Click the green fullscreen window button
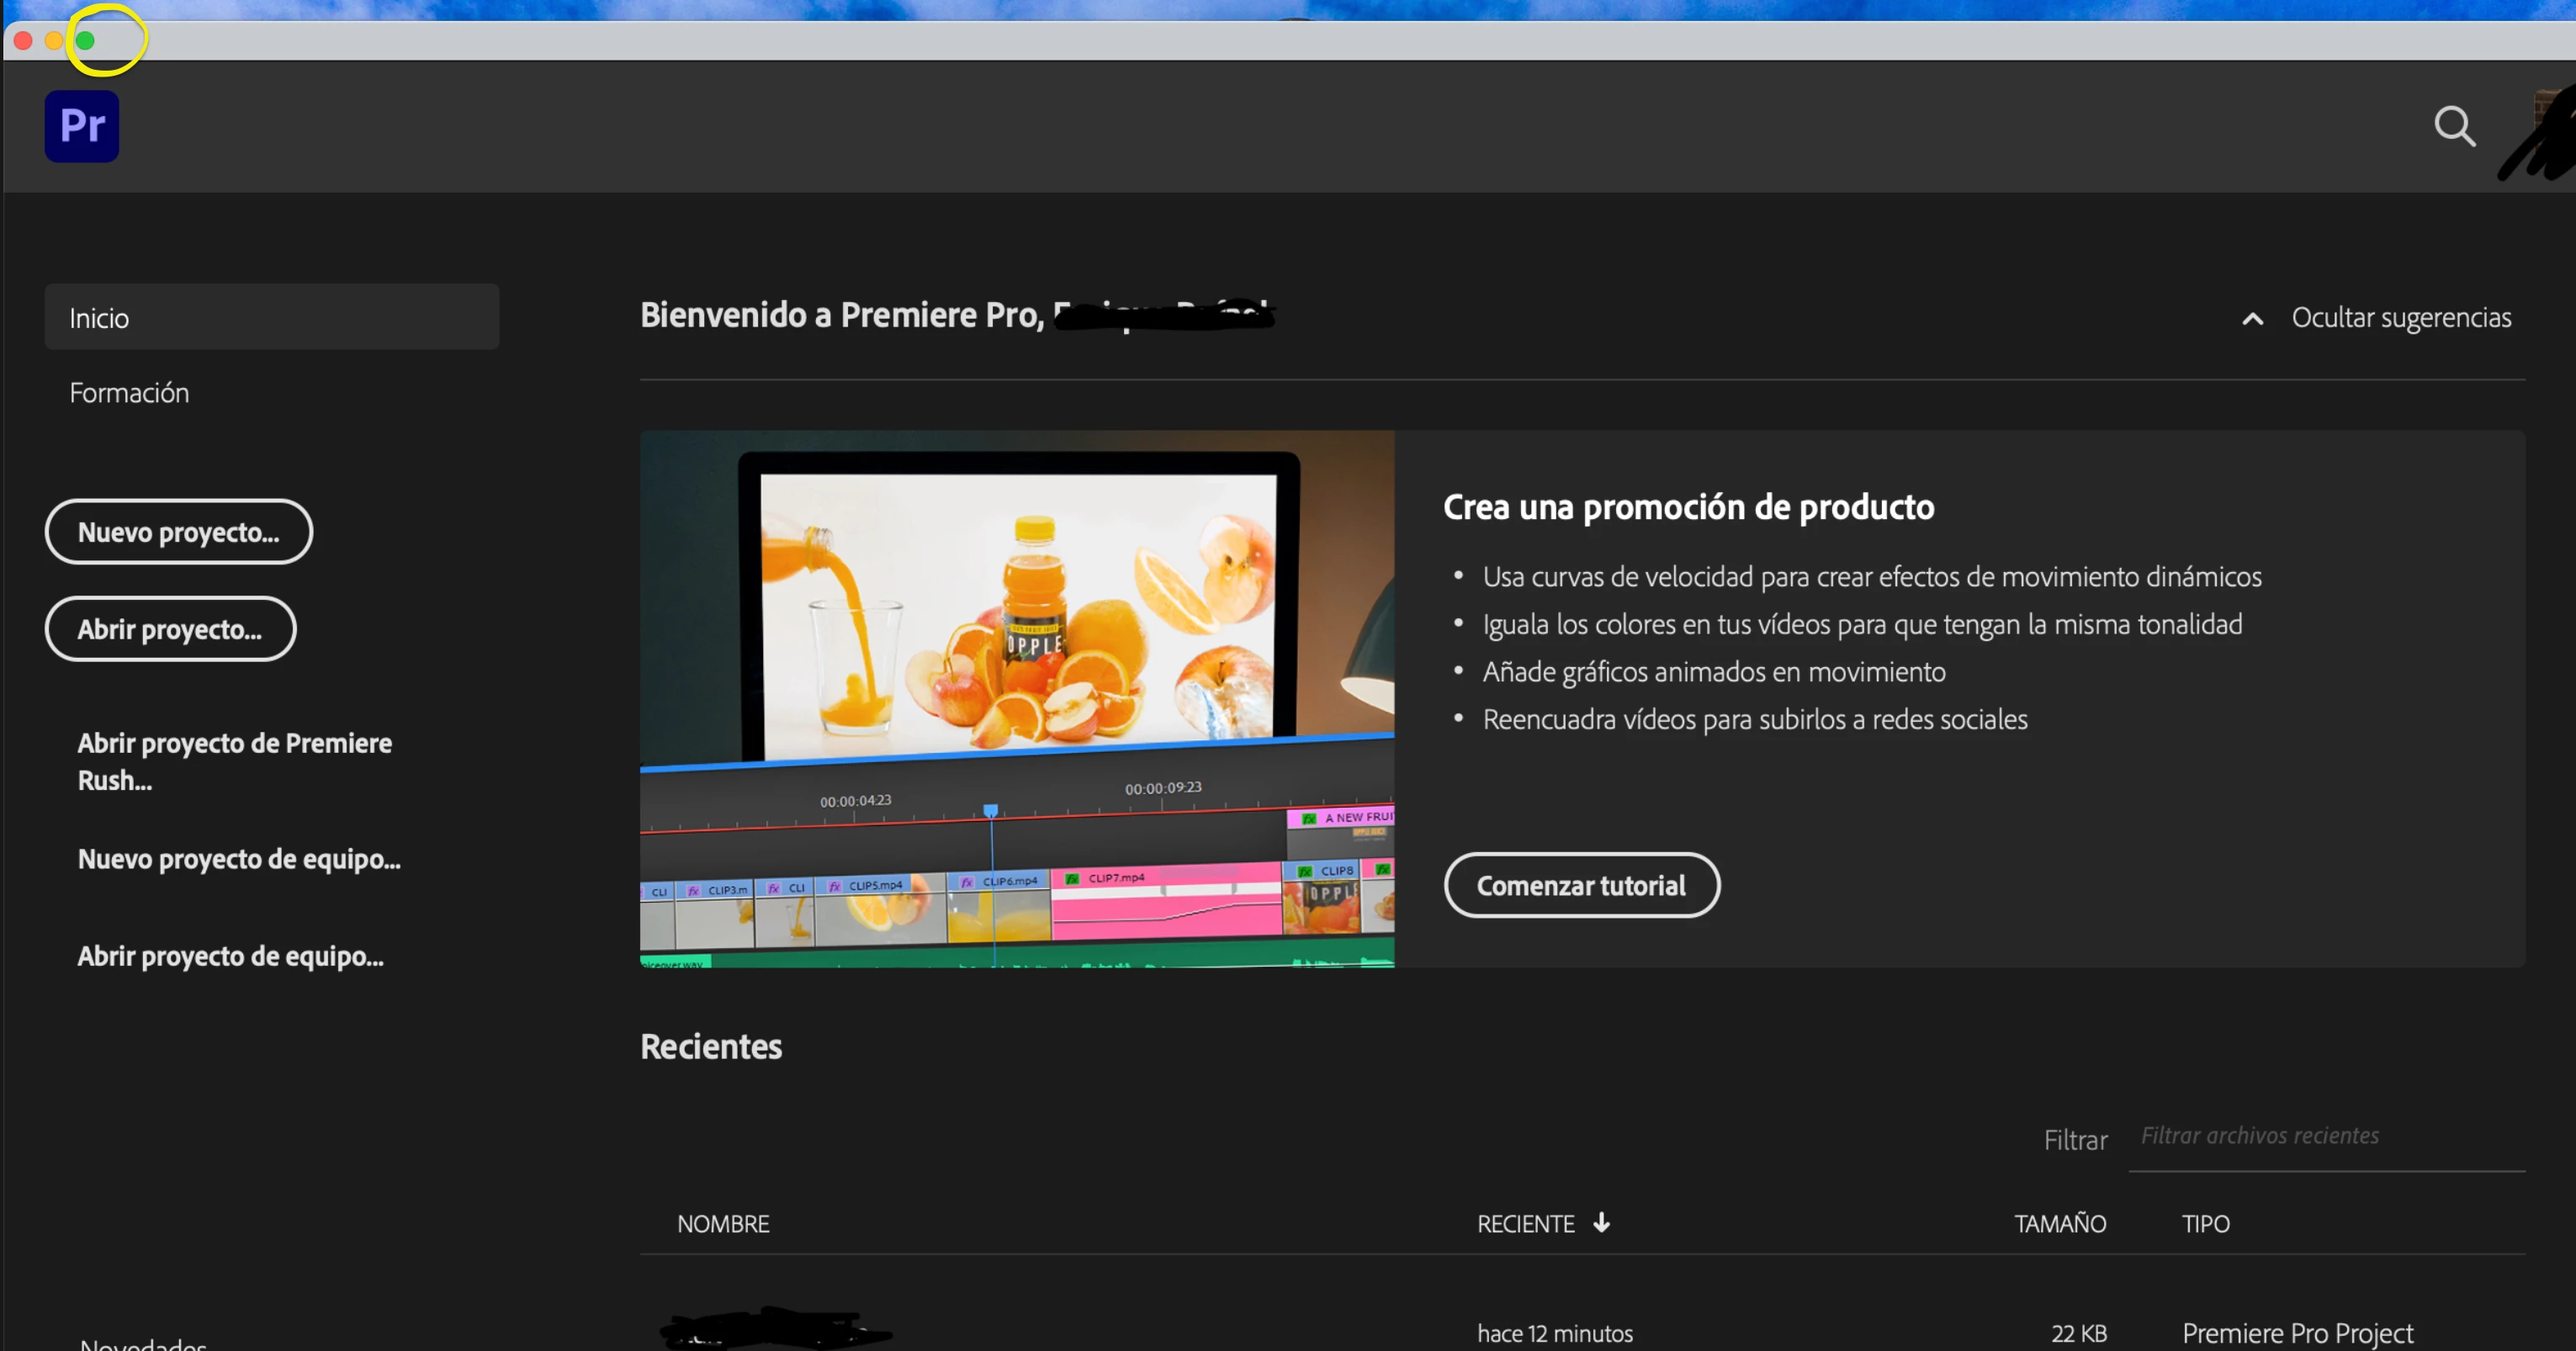Viewport: 2576px width, 1351px height. (85, 41)
